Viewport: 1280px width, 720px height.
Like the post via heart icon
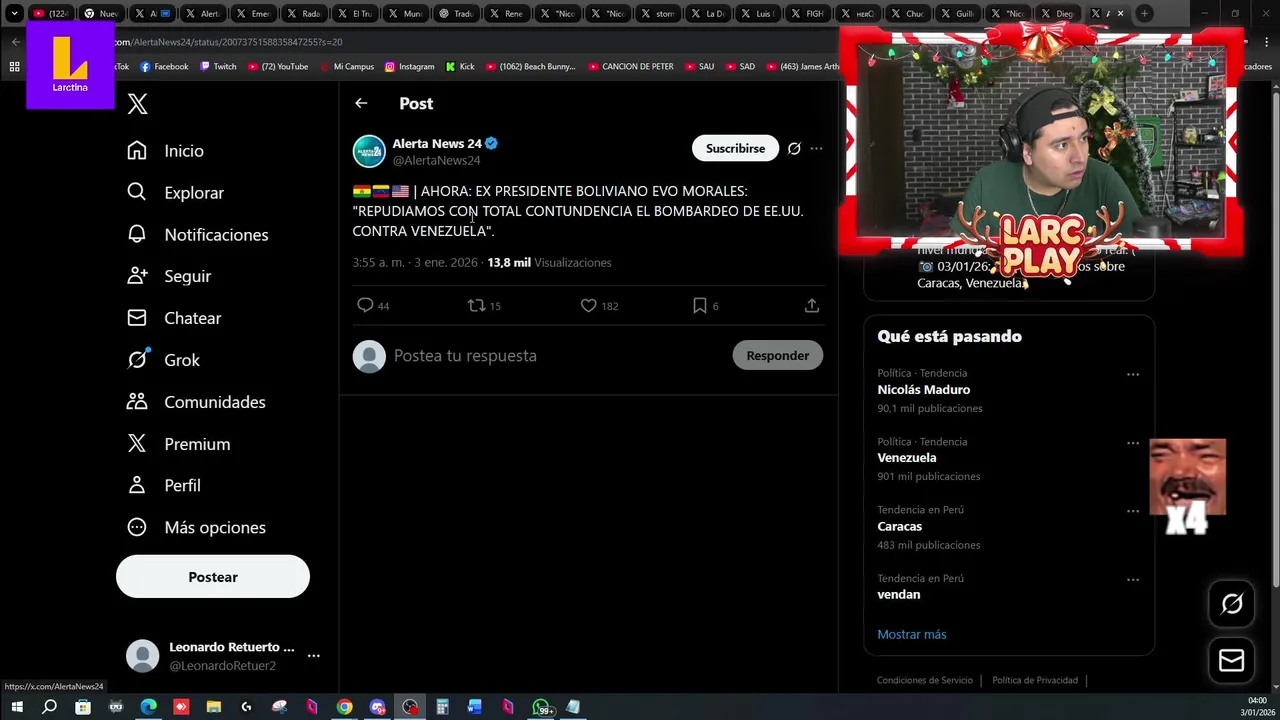(589, 305)
